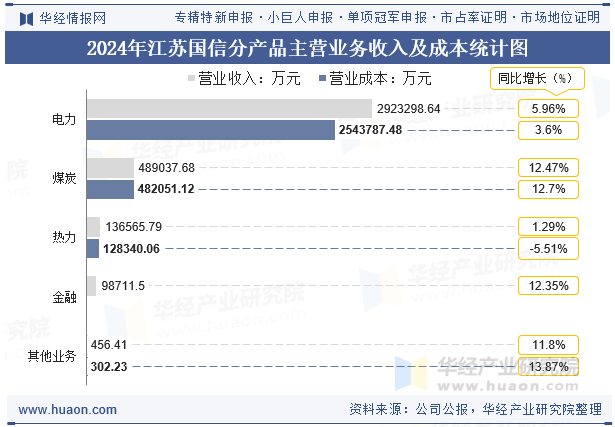
Task: Click the 营业收入 gray legend swatch
Action: point(191,78)
